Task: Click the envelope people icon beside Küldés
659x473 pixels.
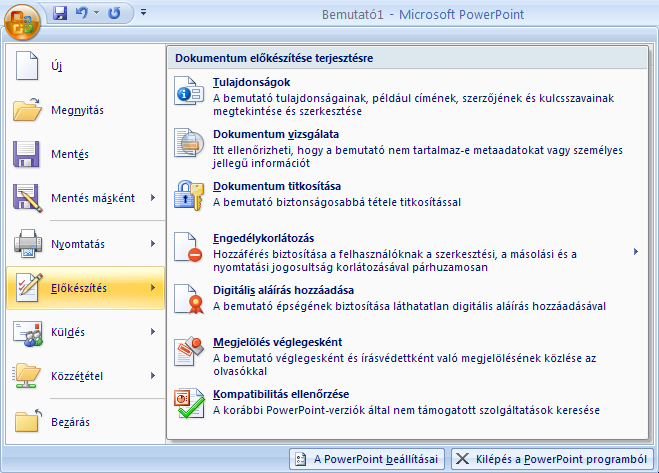Action: click(28, 333)
